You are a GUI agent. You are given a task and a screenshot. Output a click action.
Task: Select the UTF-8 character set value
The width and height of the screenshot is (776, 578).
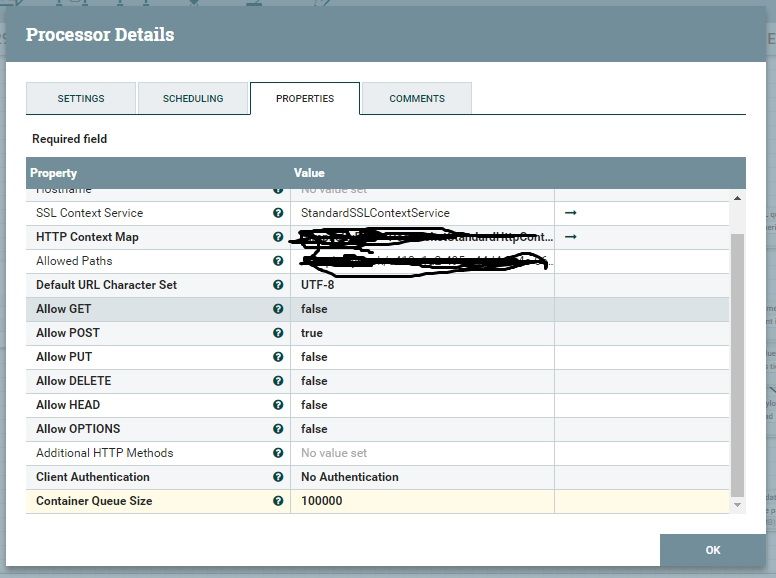(x=318, y=285)
